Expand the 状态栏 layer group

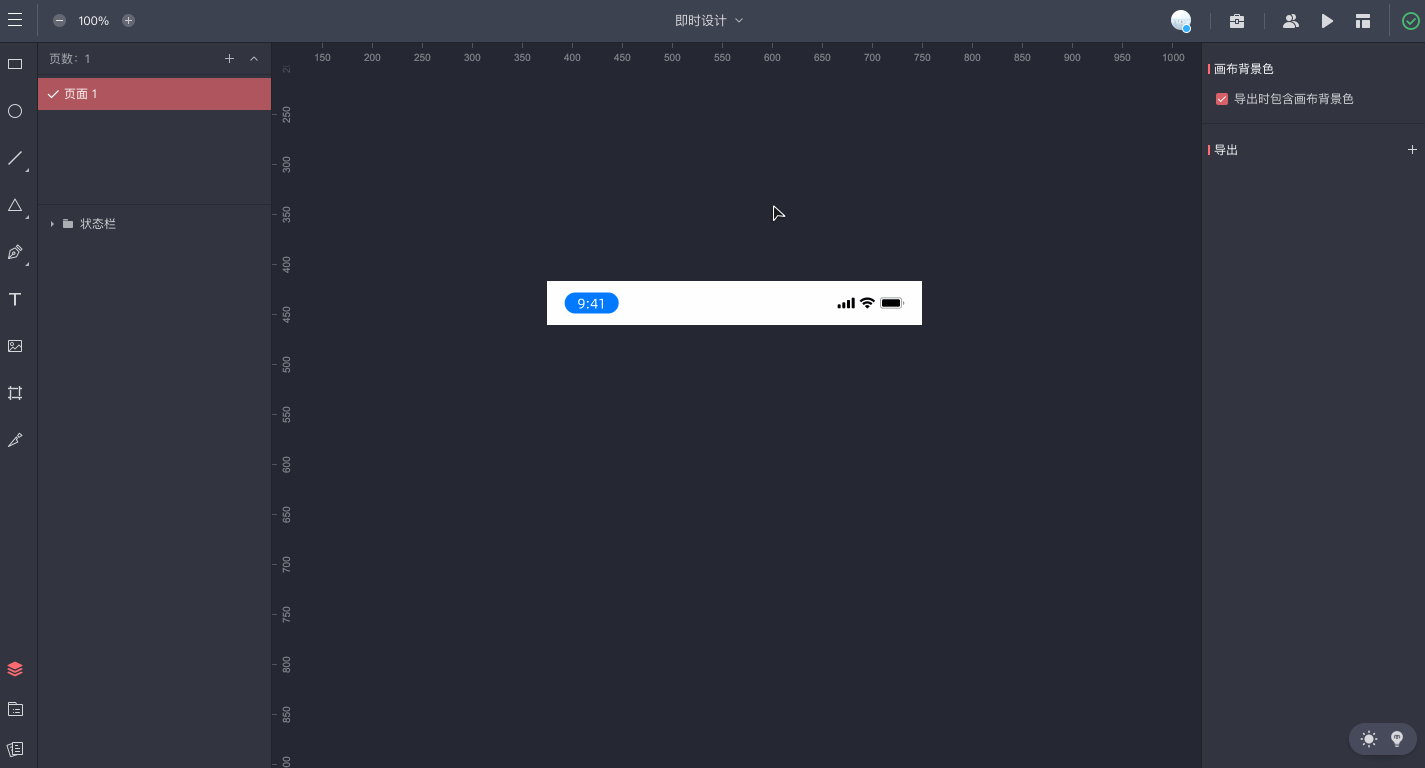(52, 224)
